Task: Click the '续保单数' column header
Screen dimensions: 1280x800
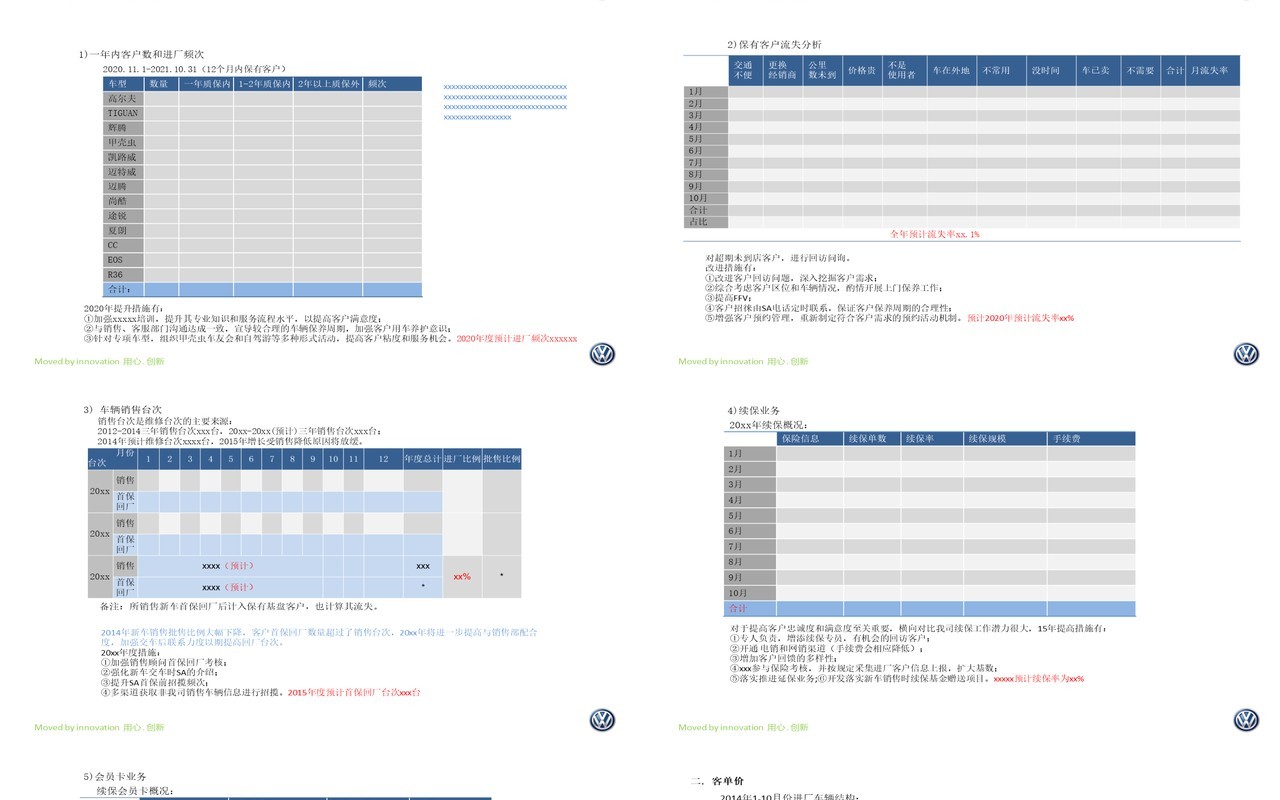Action: click(873, 438)
